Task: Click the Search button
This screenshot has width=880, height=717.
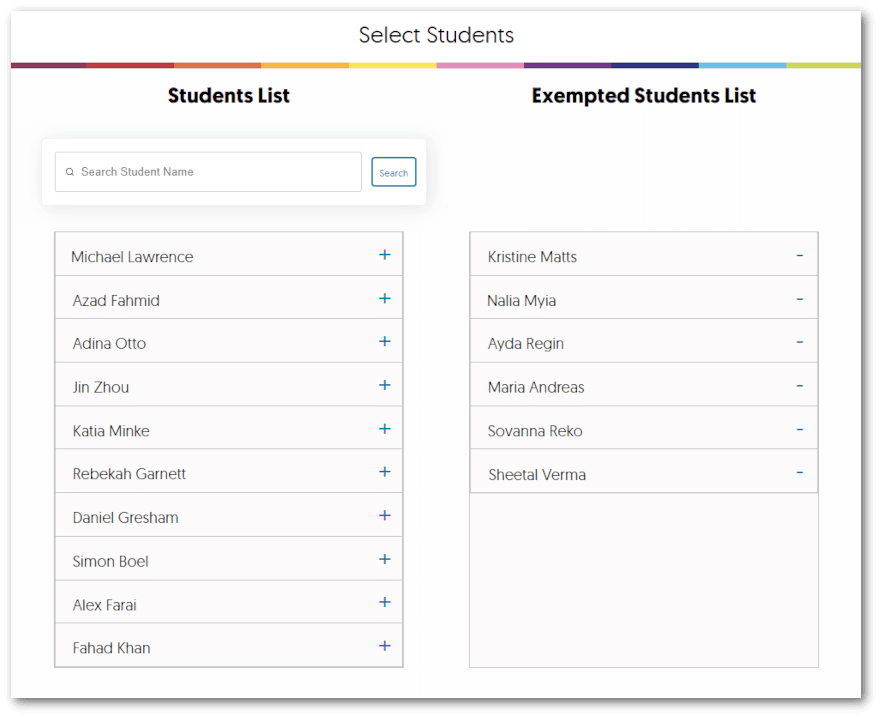Action: coord(393,172)
